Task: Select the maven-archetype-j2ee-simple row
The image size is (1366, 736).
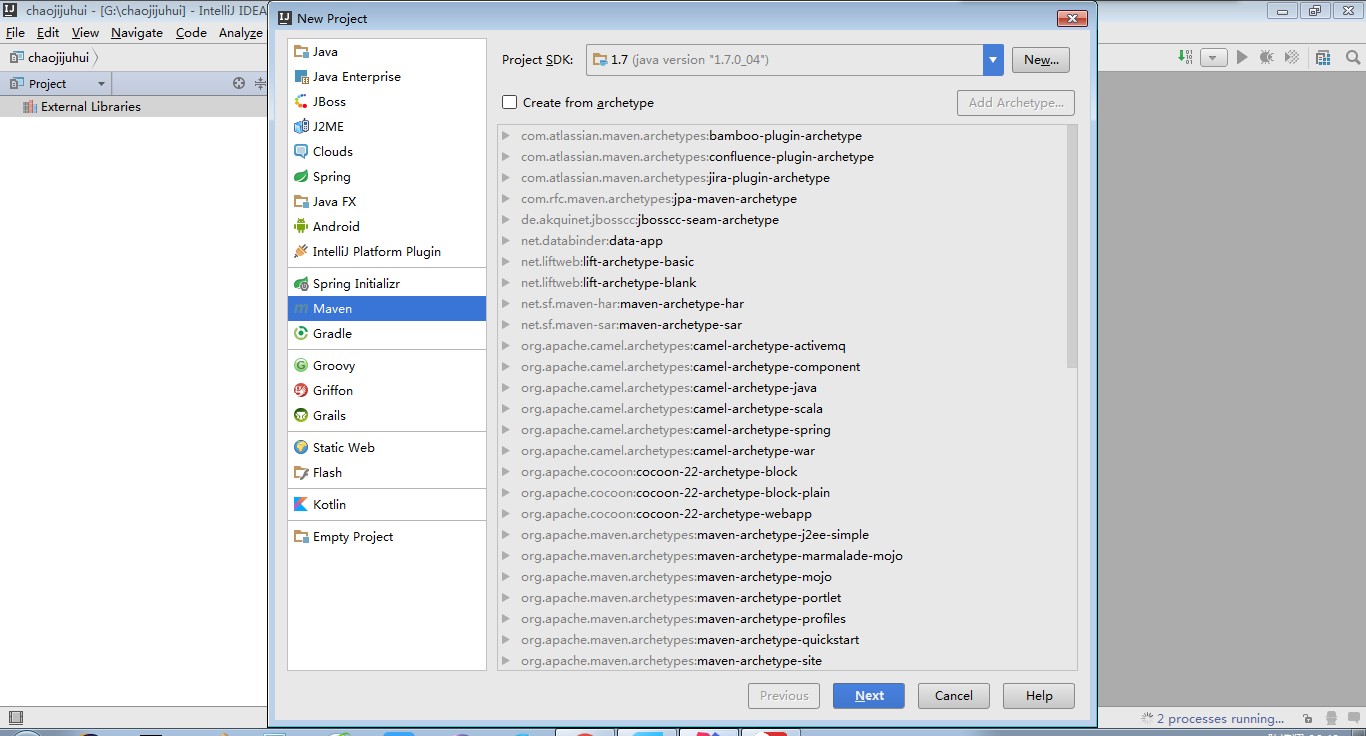Action: coord(782,535)
